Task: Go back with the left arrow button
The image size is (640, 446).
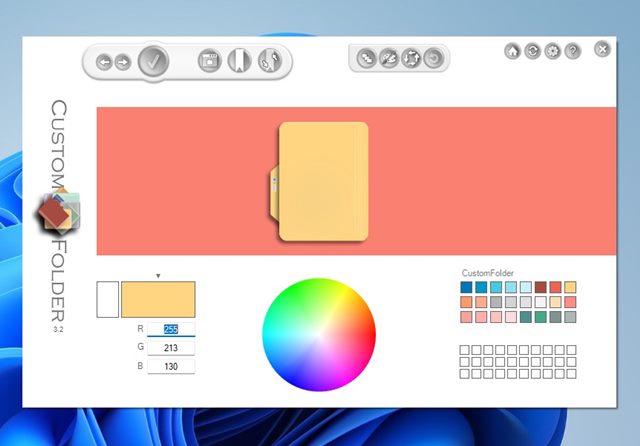Action: 104,62
